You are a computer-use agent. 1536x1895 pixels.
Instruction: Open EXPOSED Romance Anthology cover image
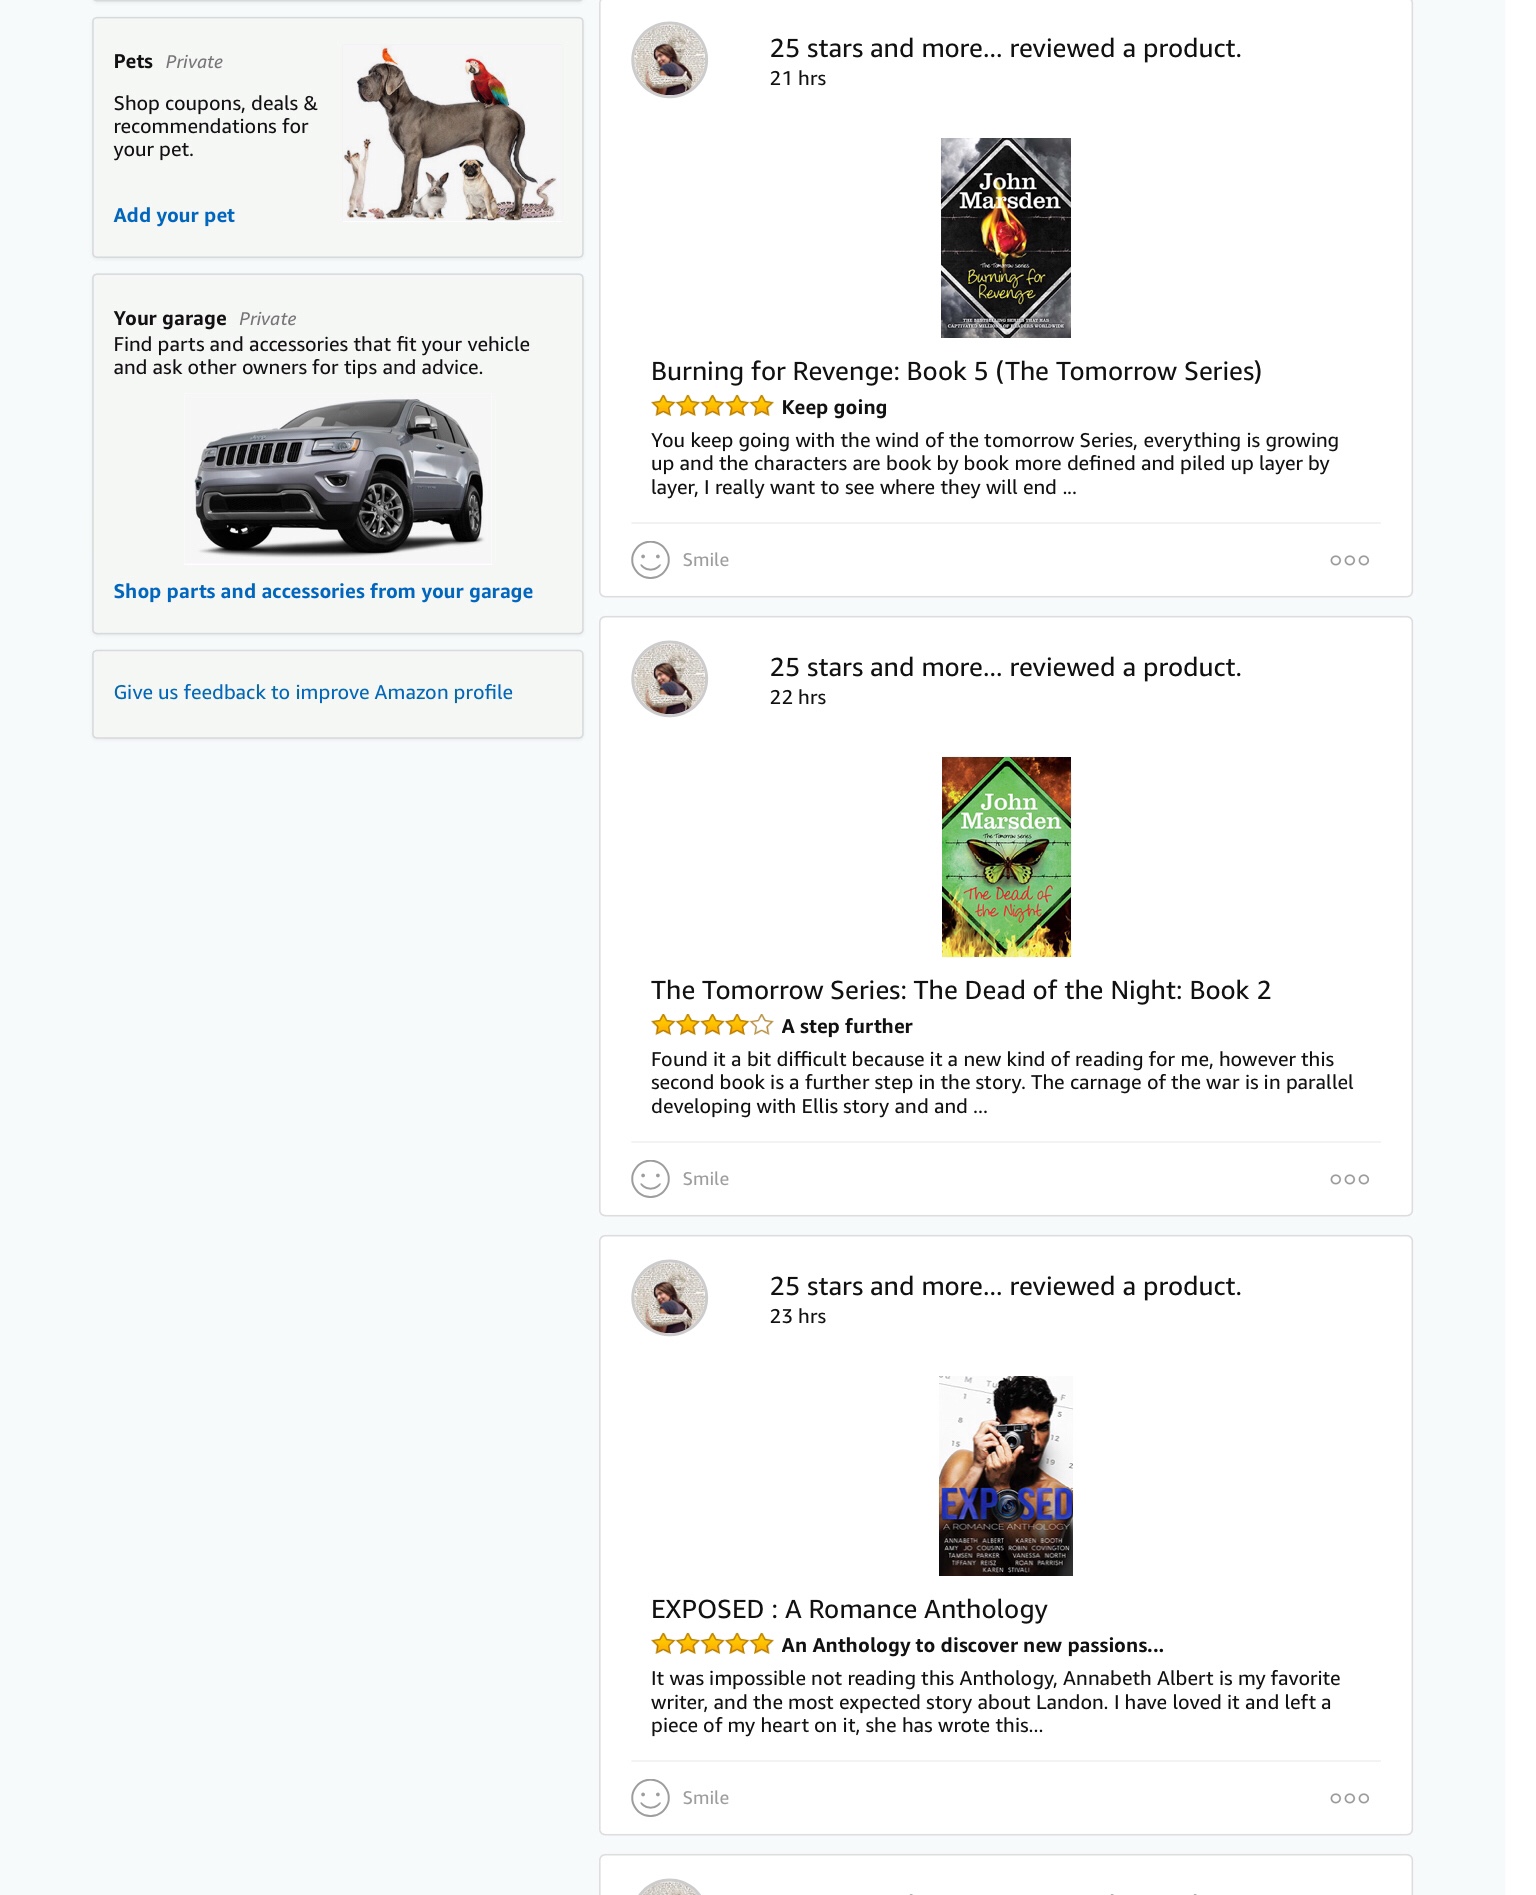pos(1006,1476)
